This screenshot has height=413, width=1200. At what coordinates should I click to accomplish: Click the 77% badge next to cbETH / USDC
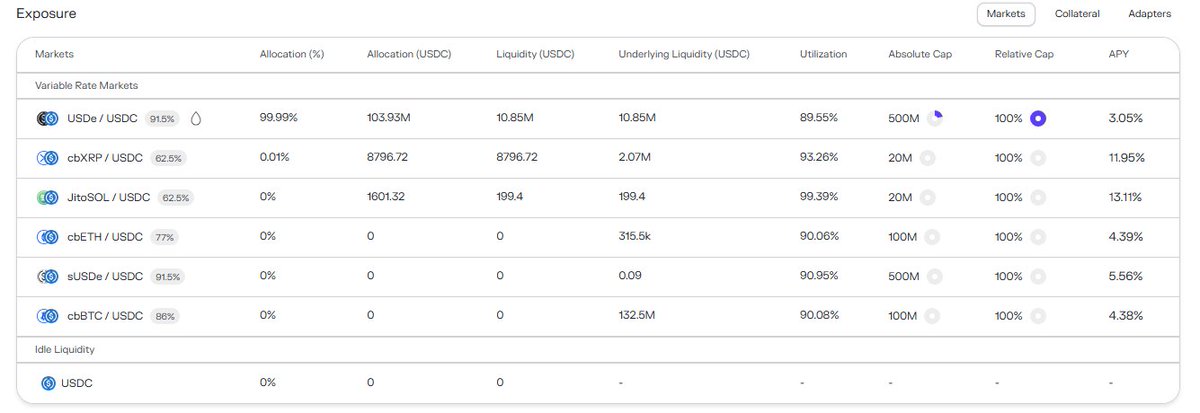[x=164, y=237]
